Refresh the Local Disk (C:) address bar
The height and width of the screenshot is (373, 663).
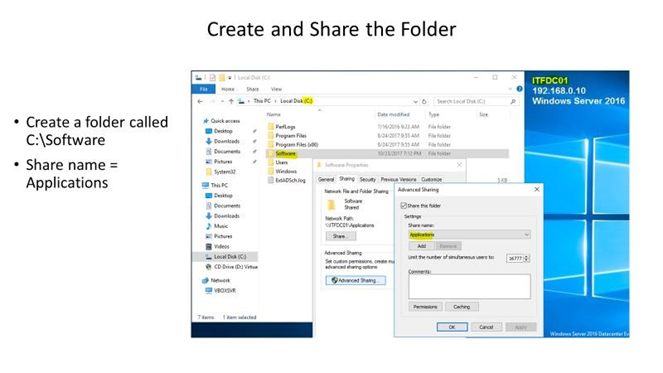pyautogui.click(x=424, y=101)
